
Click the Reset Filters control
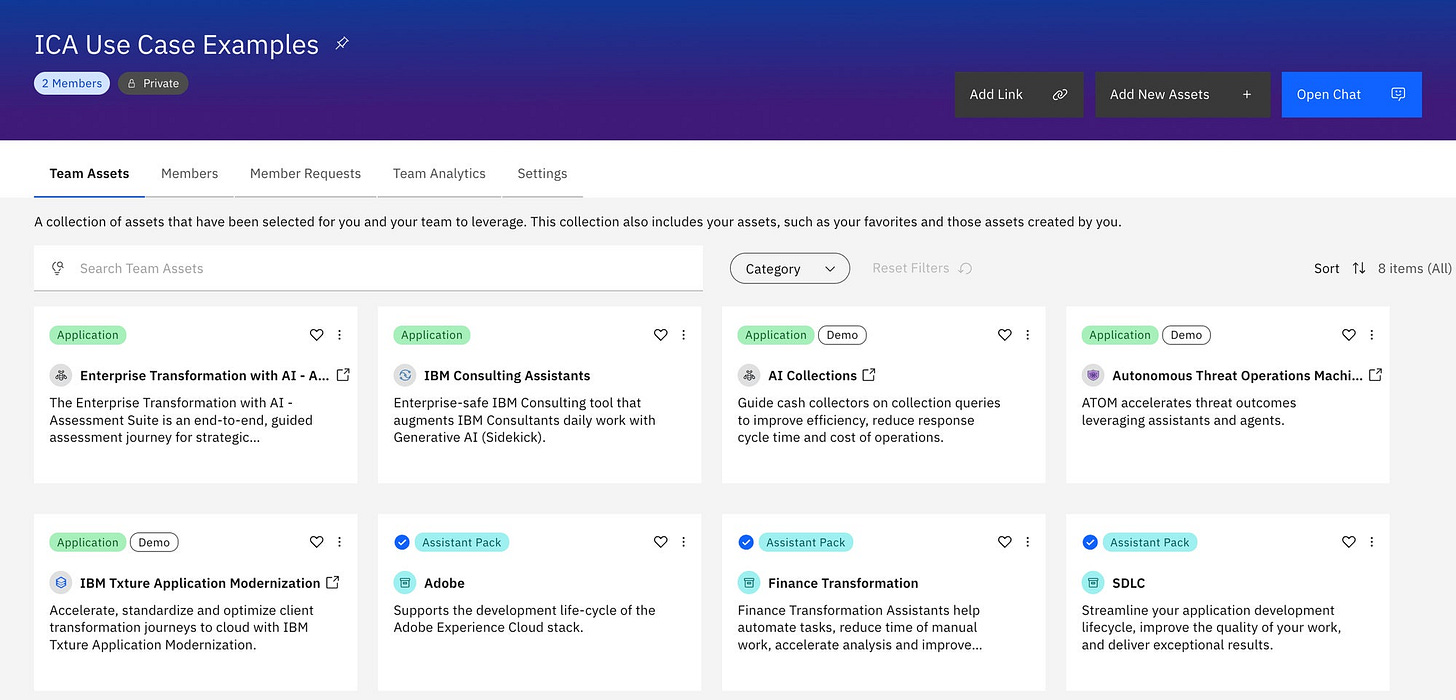[x=919, y=268]
